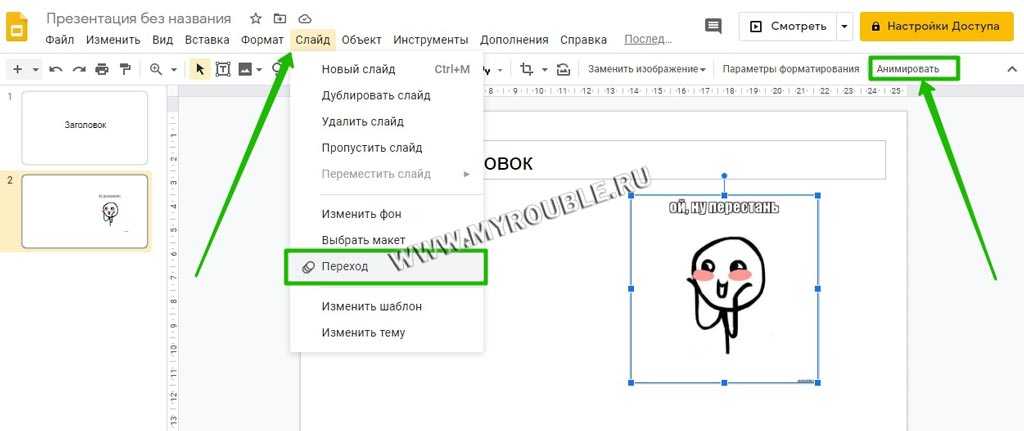Click the redo arrow in toolbar

click(79, 69)
